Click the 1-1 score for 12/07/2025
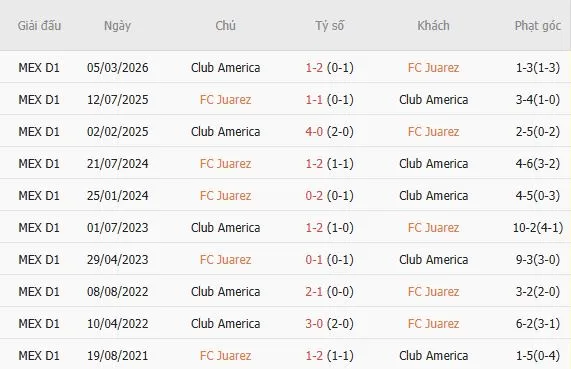This screenshot has height=369, width=571. tap(314, 100)
